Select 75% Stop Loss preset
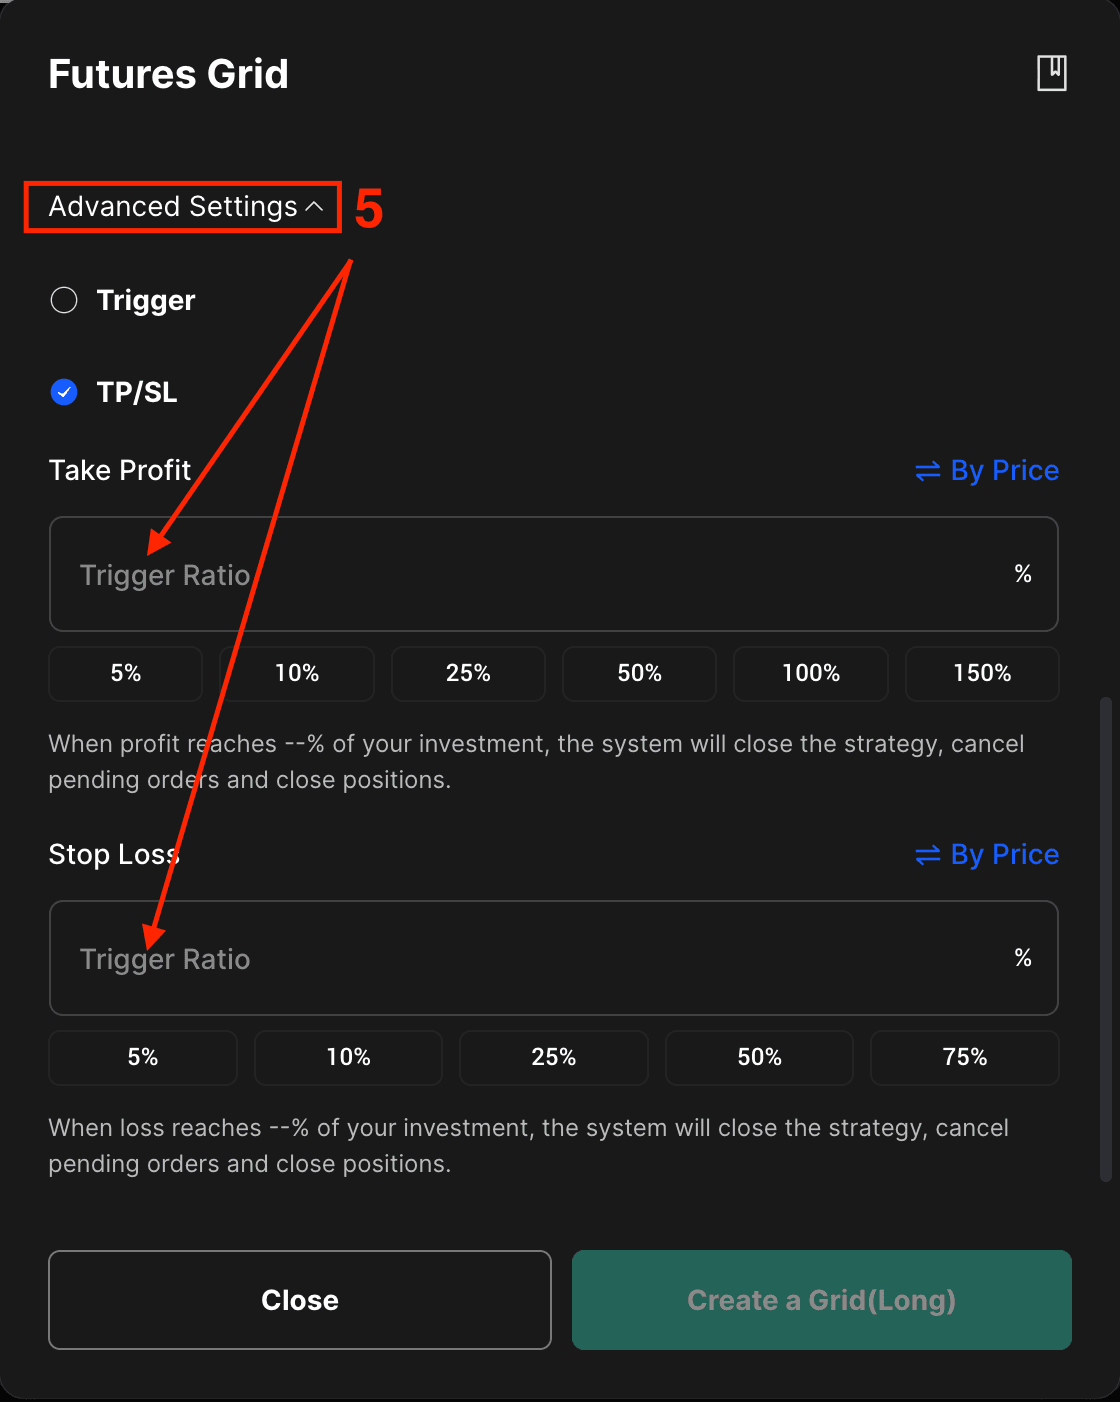The width and height of the screenshot is (1120, 1402). pos(965,1057)
